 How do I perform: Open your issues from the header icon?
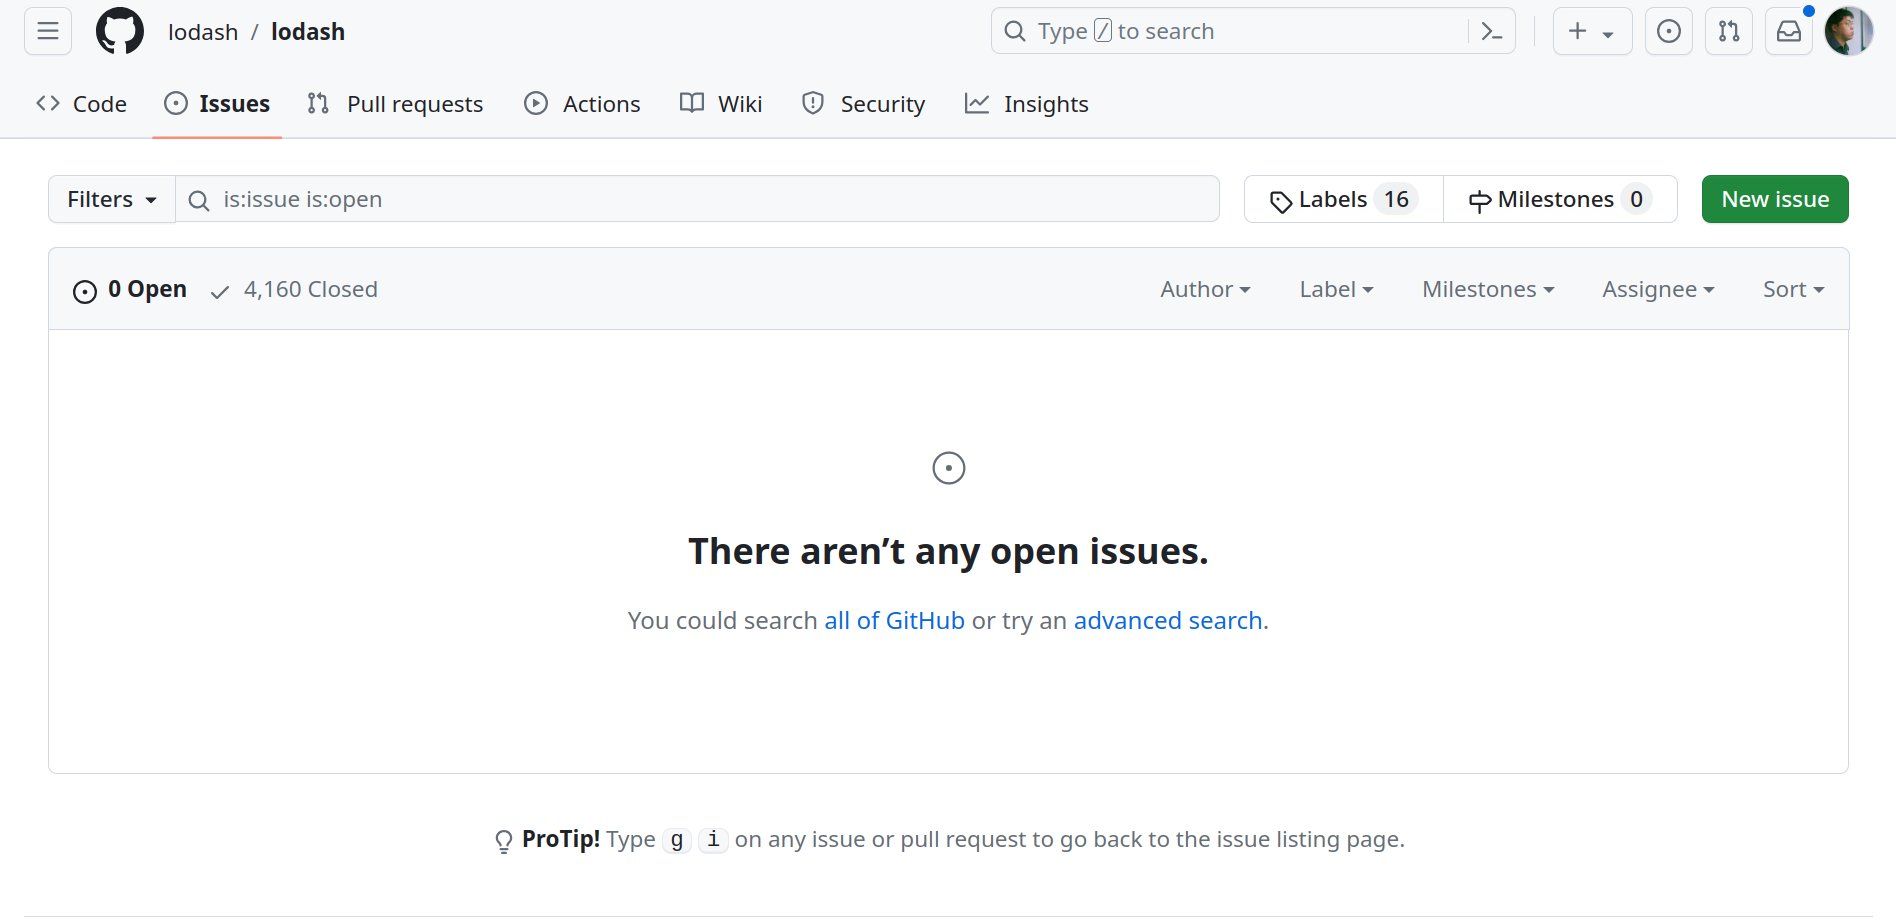pyautogui.click(x=1668, y=31)
